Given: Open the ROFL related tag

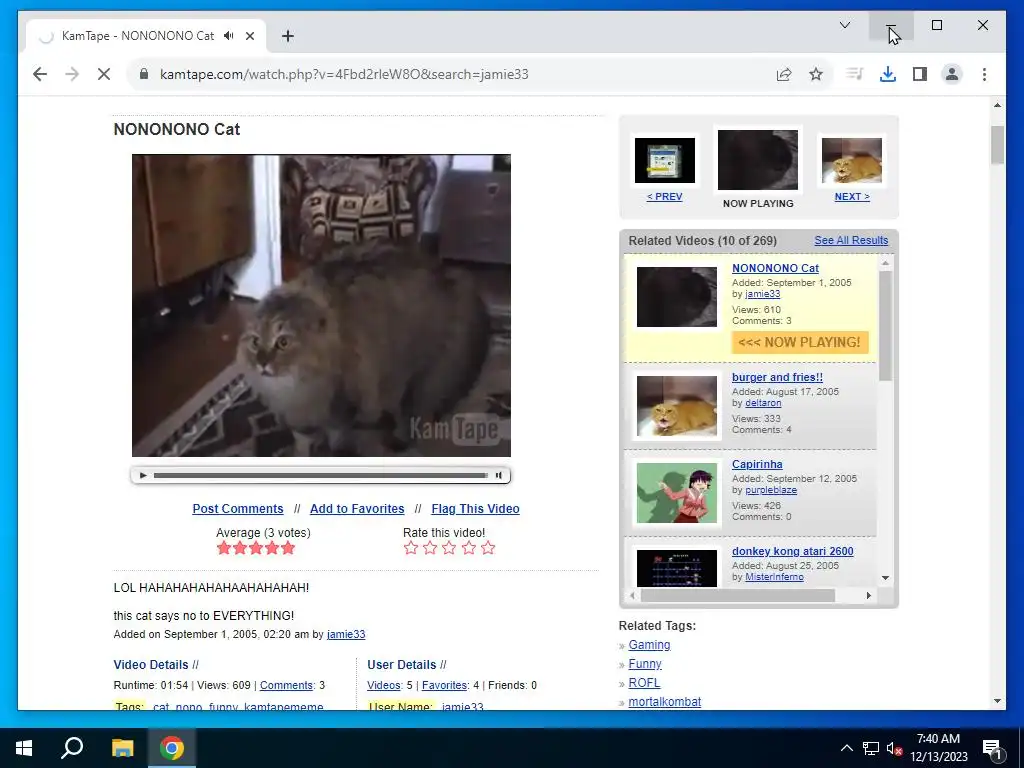Looking at the screenshot, I should point(644,682).
